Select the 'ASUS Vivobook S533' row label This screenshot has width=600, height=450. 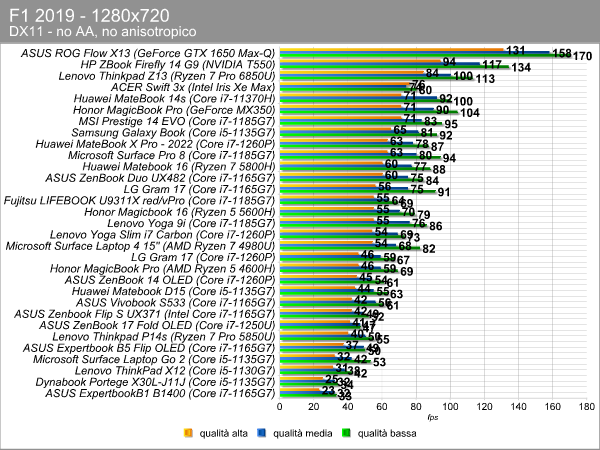click(x=176, y=302)
